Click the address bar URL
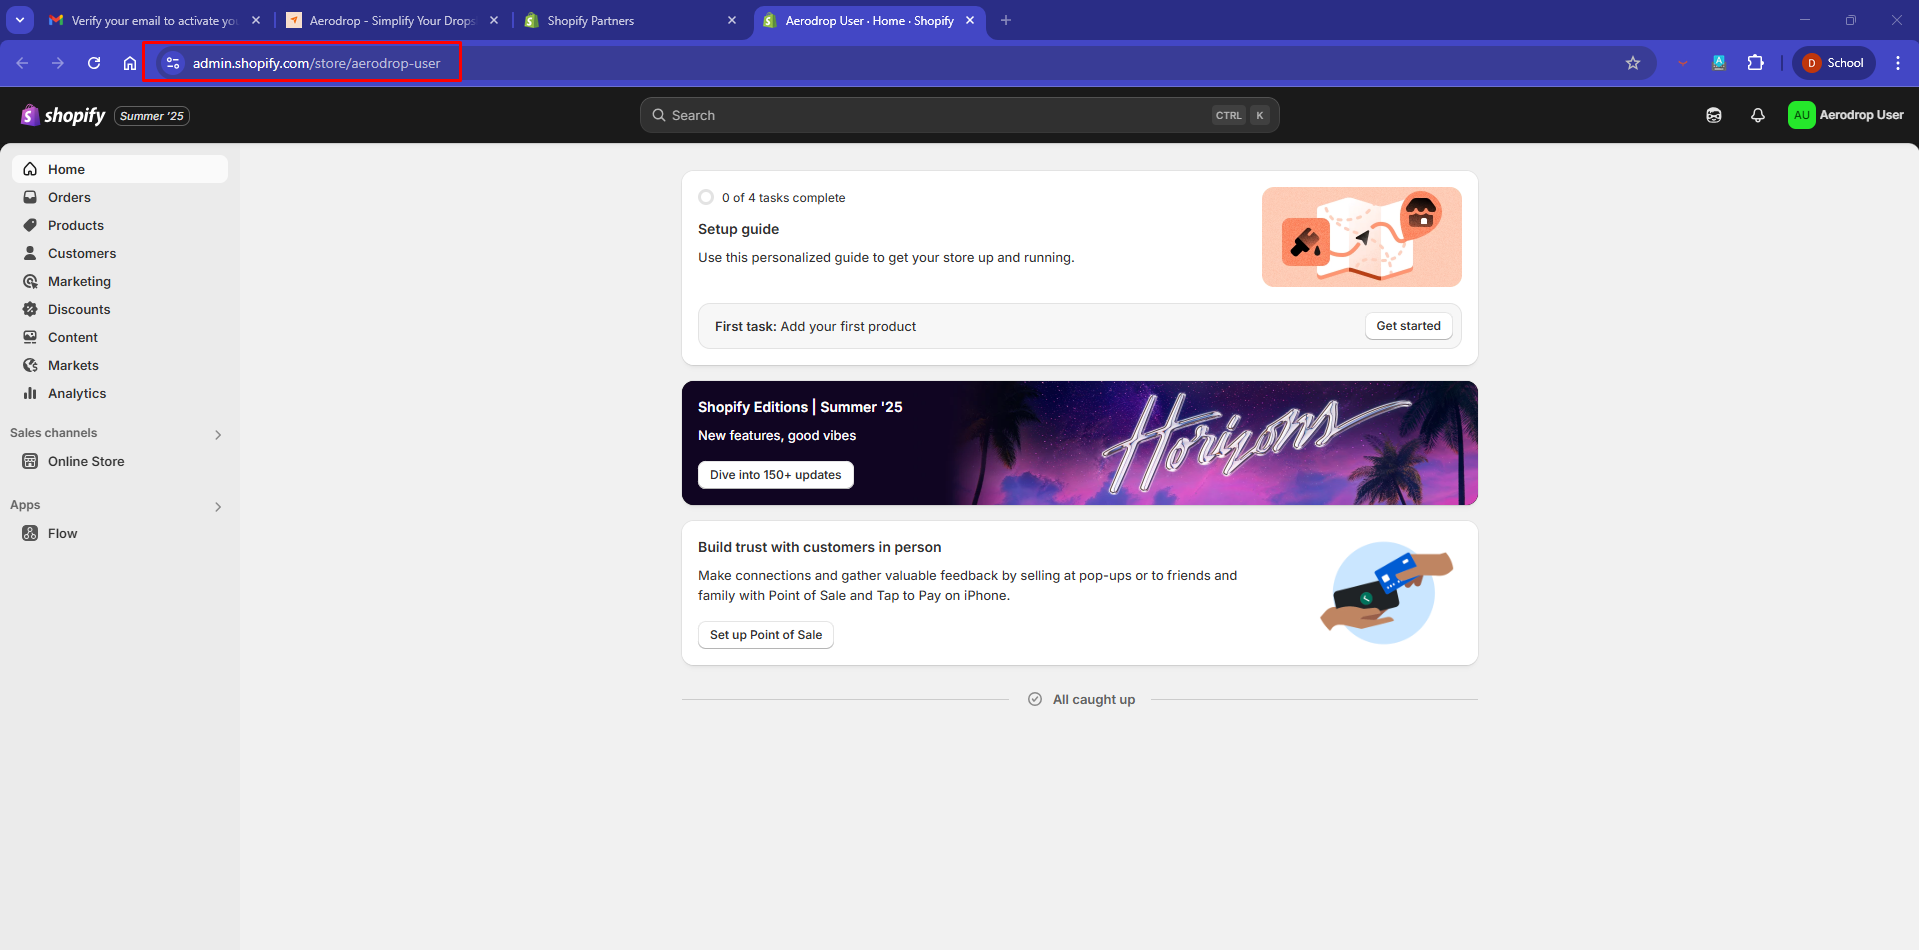 click(x=316, y=63)
